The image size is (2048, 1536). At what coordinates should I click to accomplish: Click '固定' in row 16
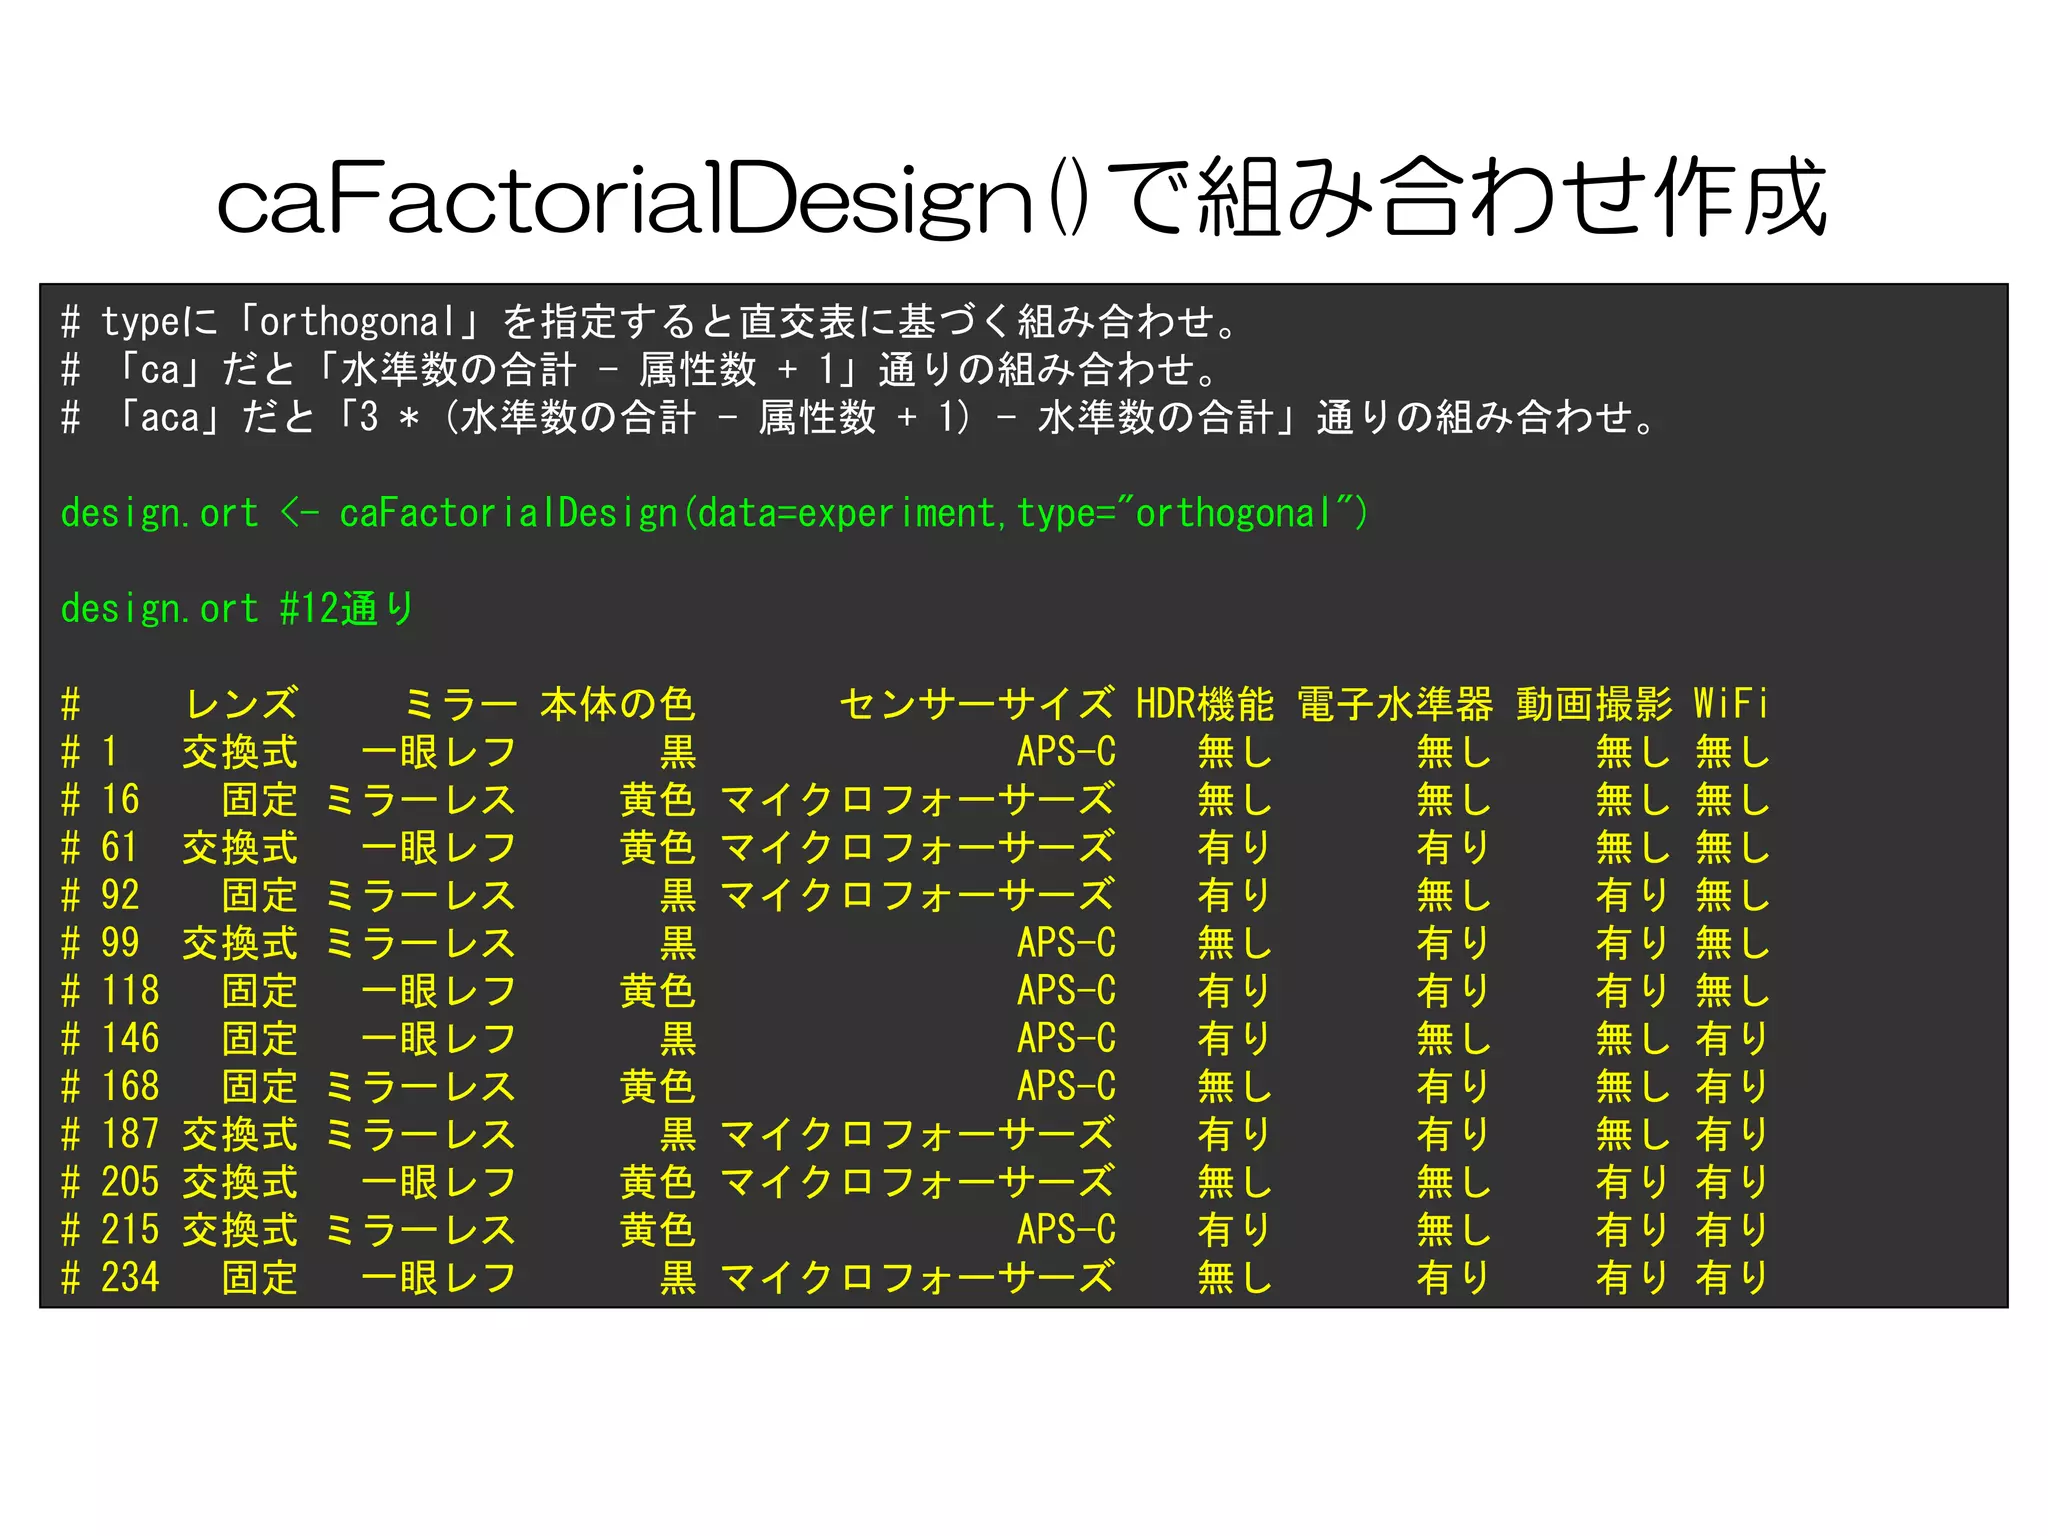pyautogui.click(x=260, y=800)
